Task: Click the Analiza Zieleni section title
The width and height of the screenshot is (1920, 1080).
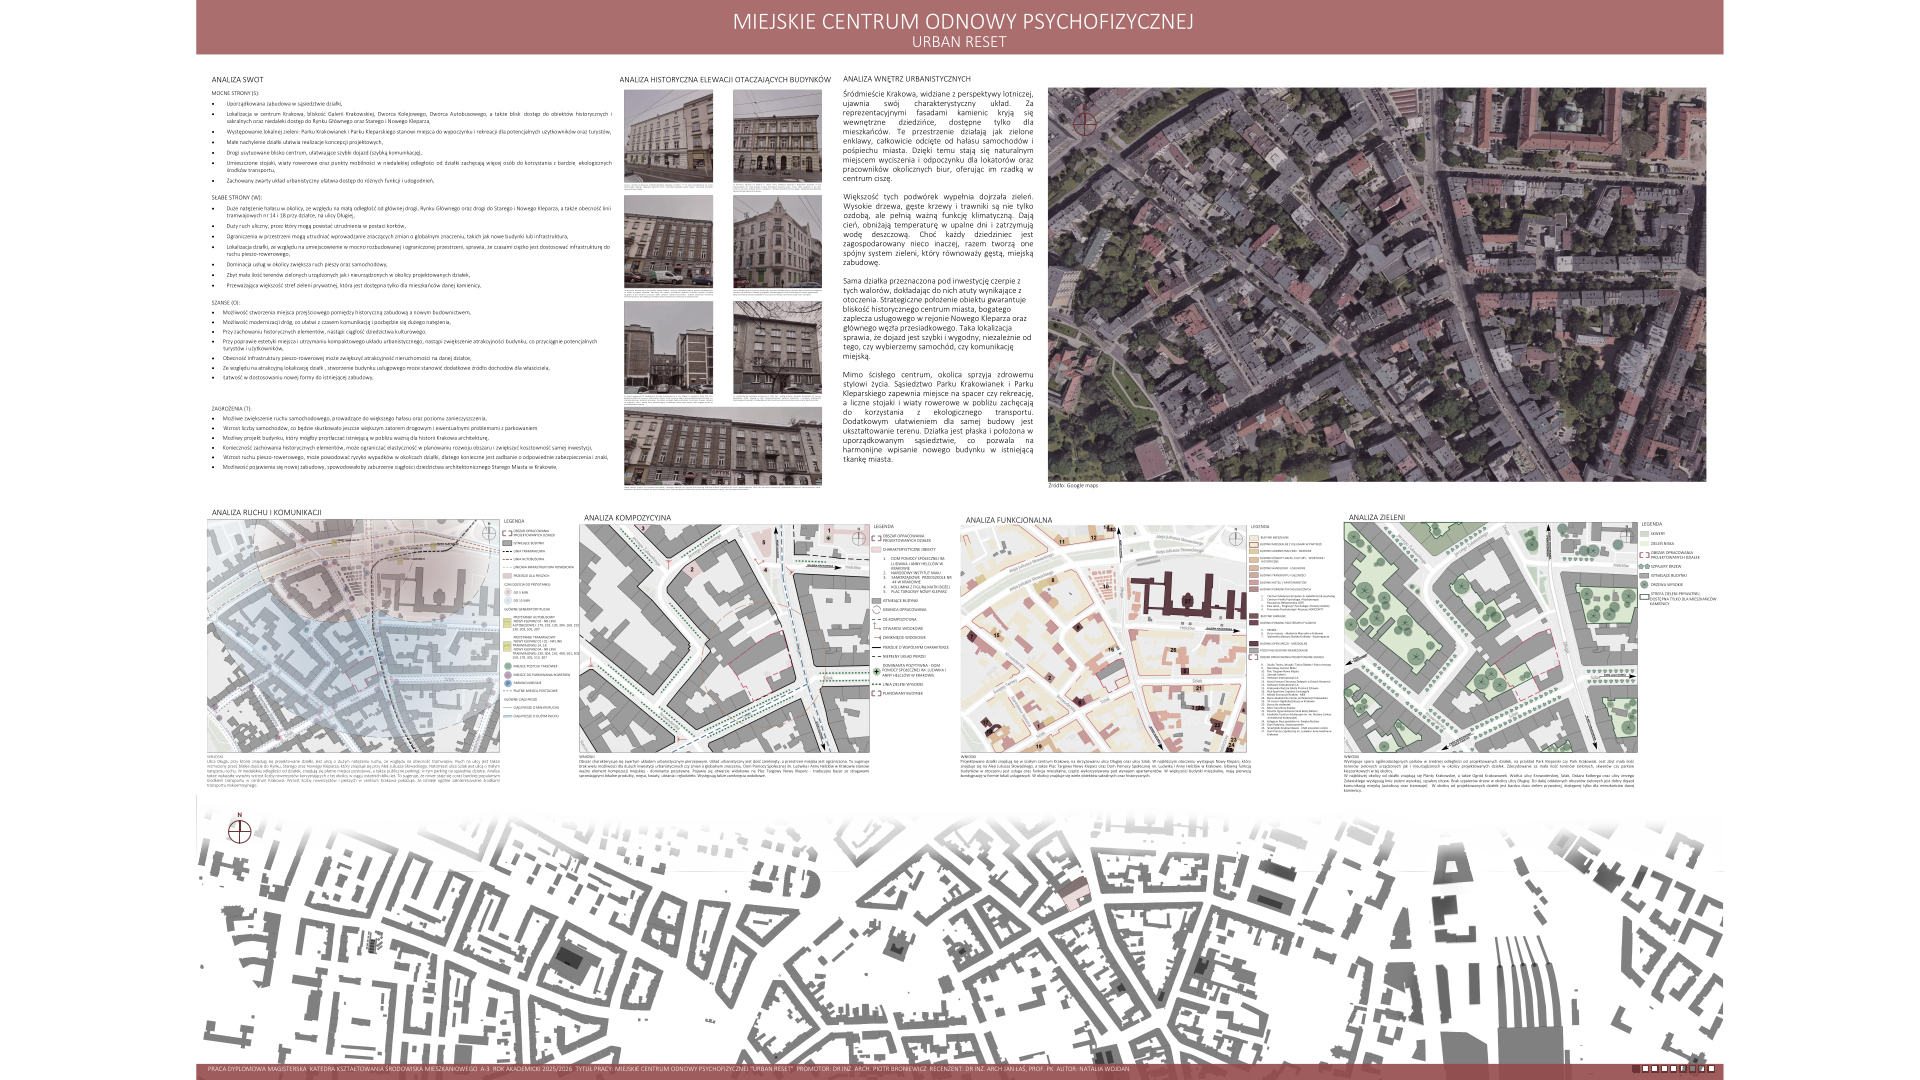Action: [1376, 518]
